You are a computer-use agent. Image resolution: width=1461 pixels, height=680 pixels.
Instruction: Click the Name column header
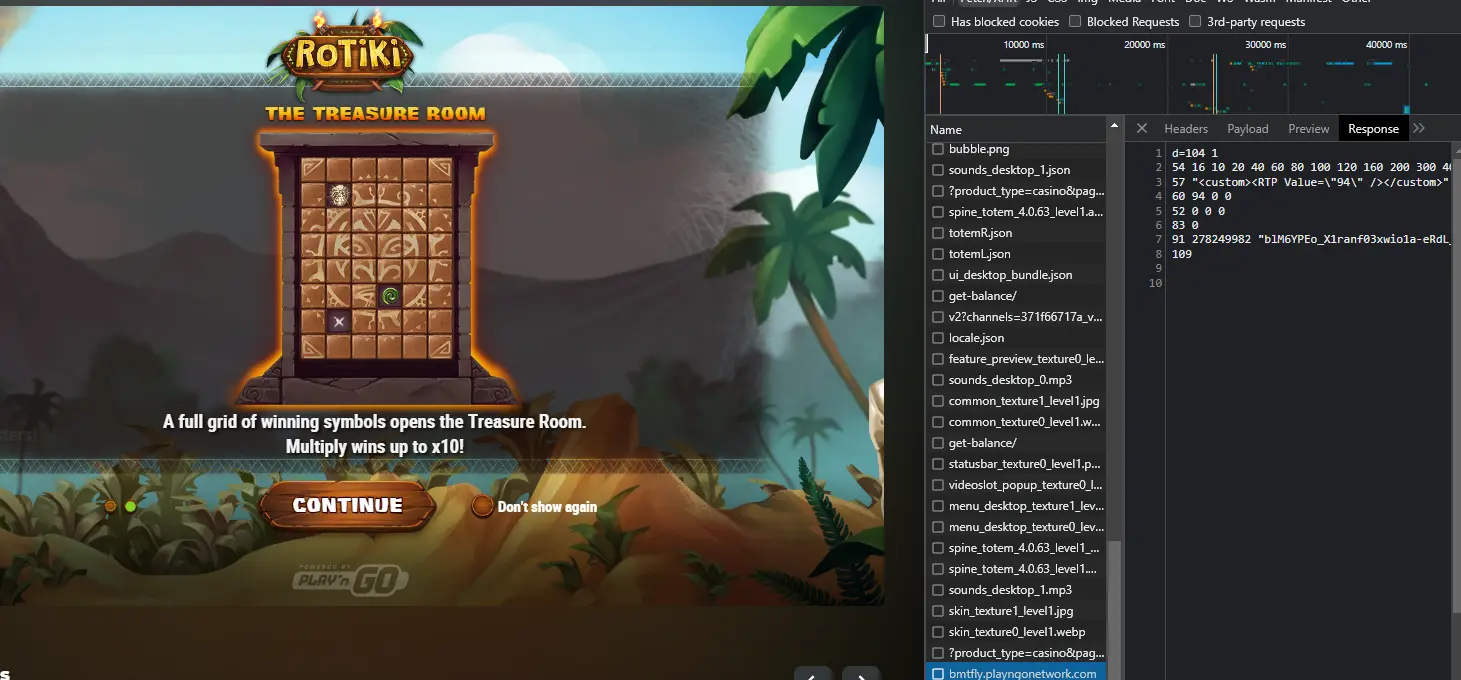pos(1015,129)
